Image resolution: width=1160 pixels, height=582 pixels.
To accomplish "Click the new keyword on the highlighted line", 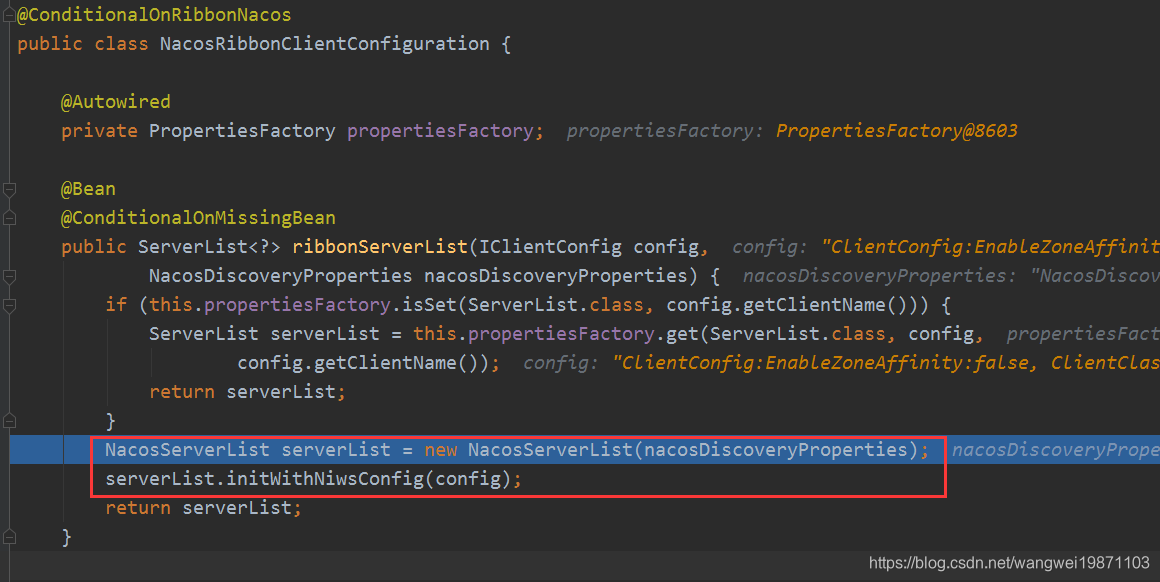I will (x=440, y=450).
